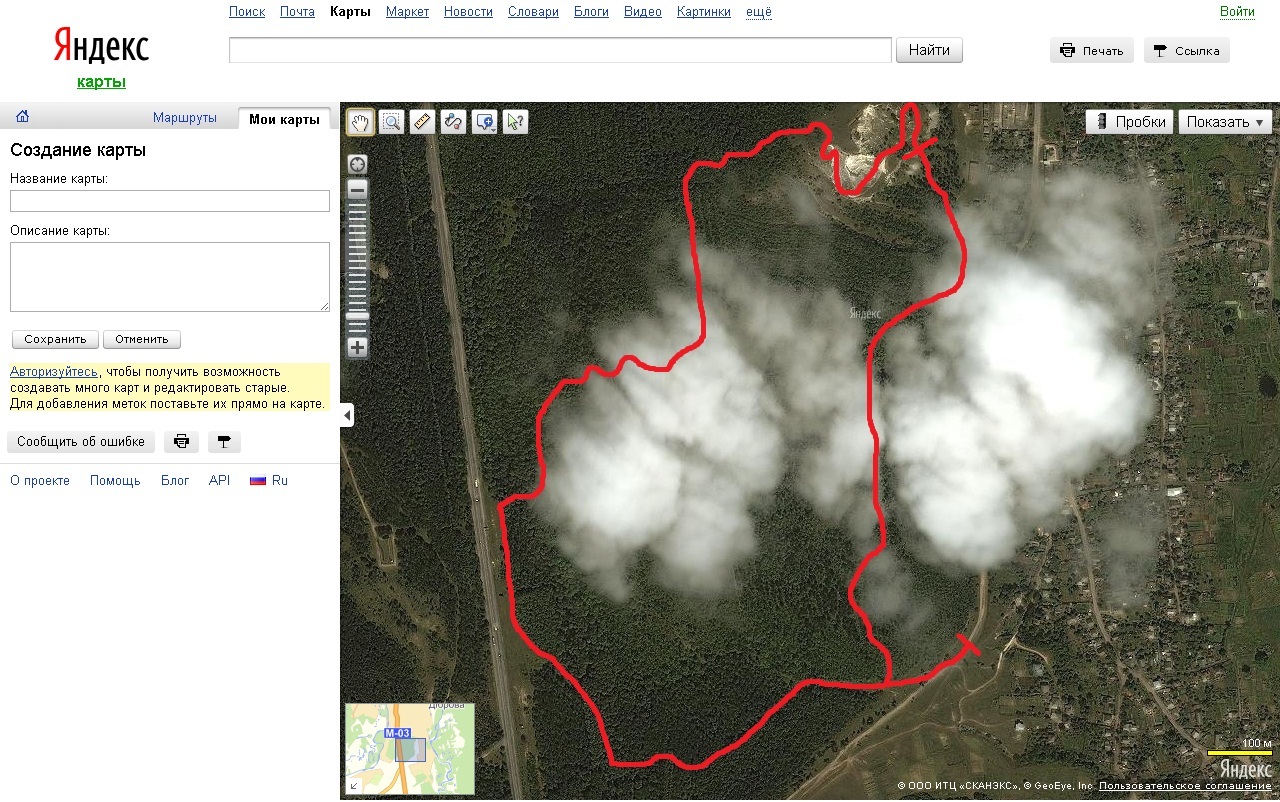Click the Описание карты text area

170,277
